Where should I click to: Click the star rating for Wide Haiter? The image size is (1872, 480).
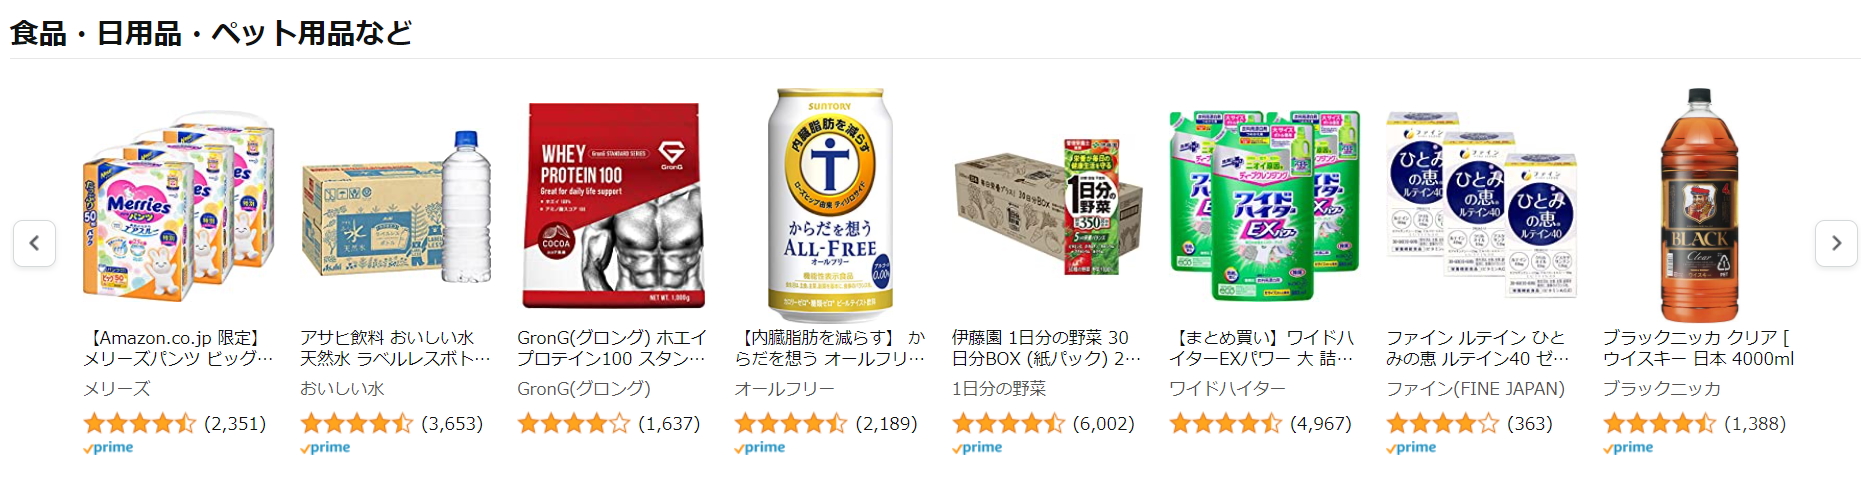coord(1225,423)
